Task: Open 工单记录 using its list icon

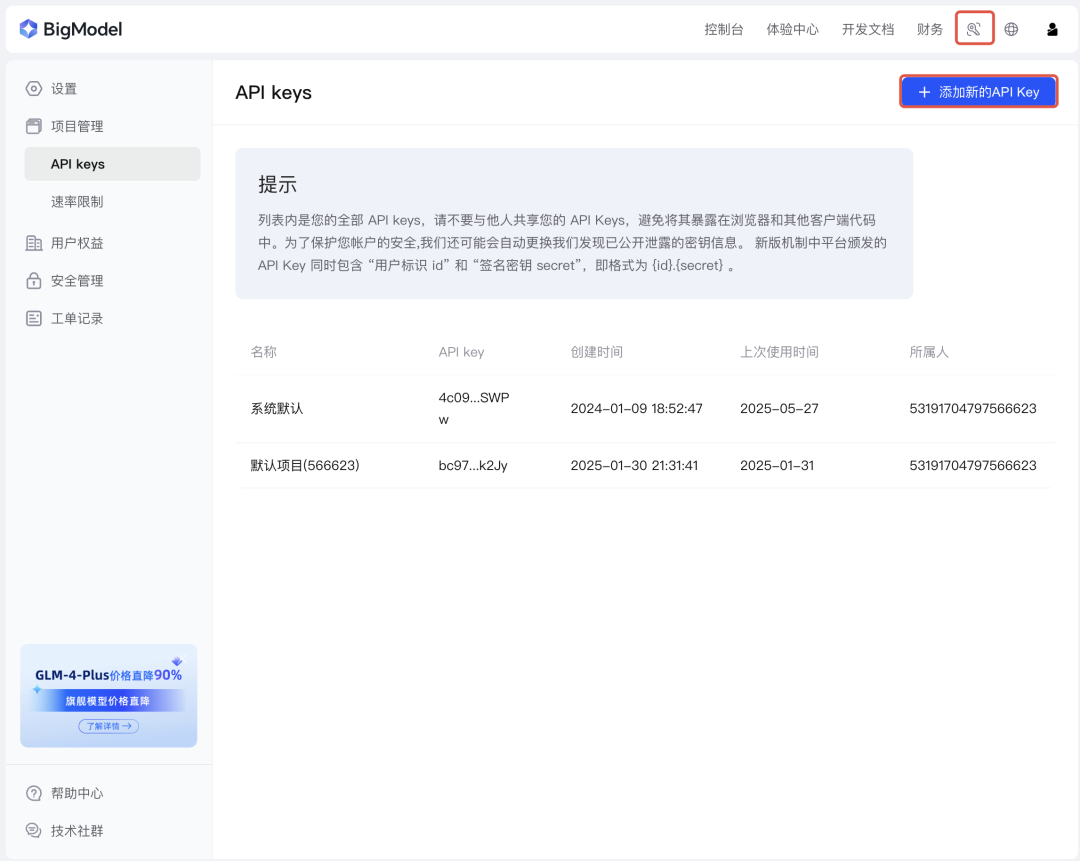Action: click(33, 318)
